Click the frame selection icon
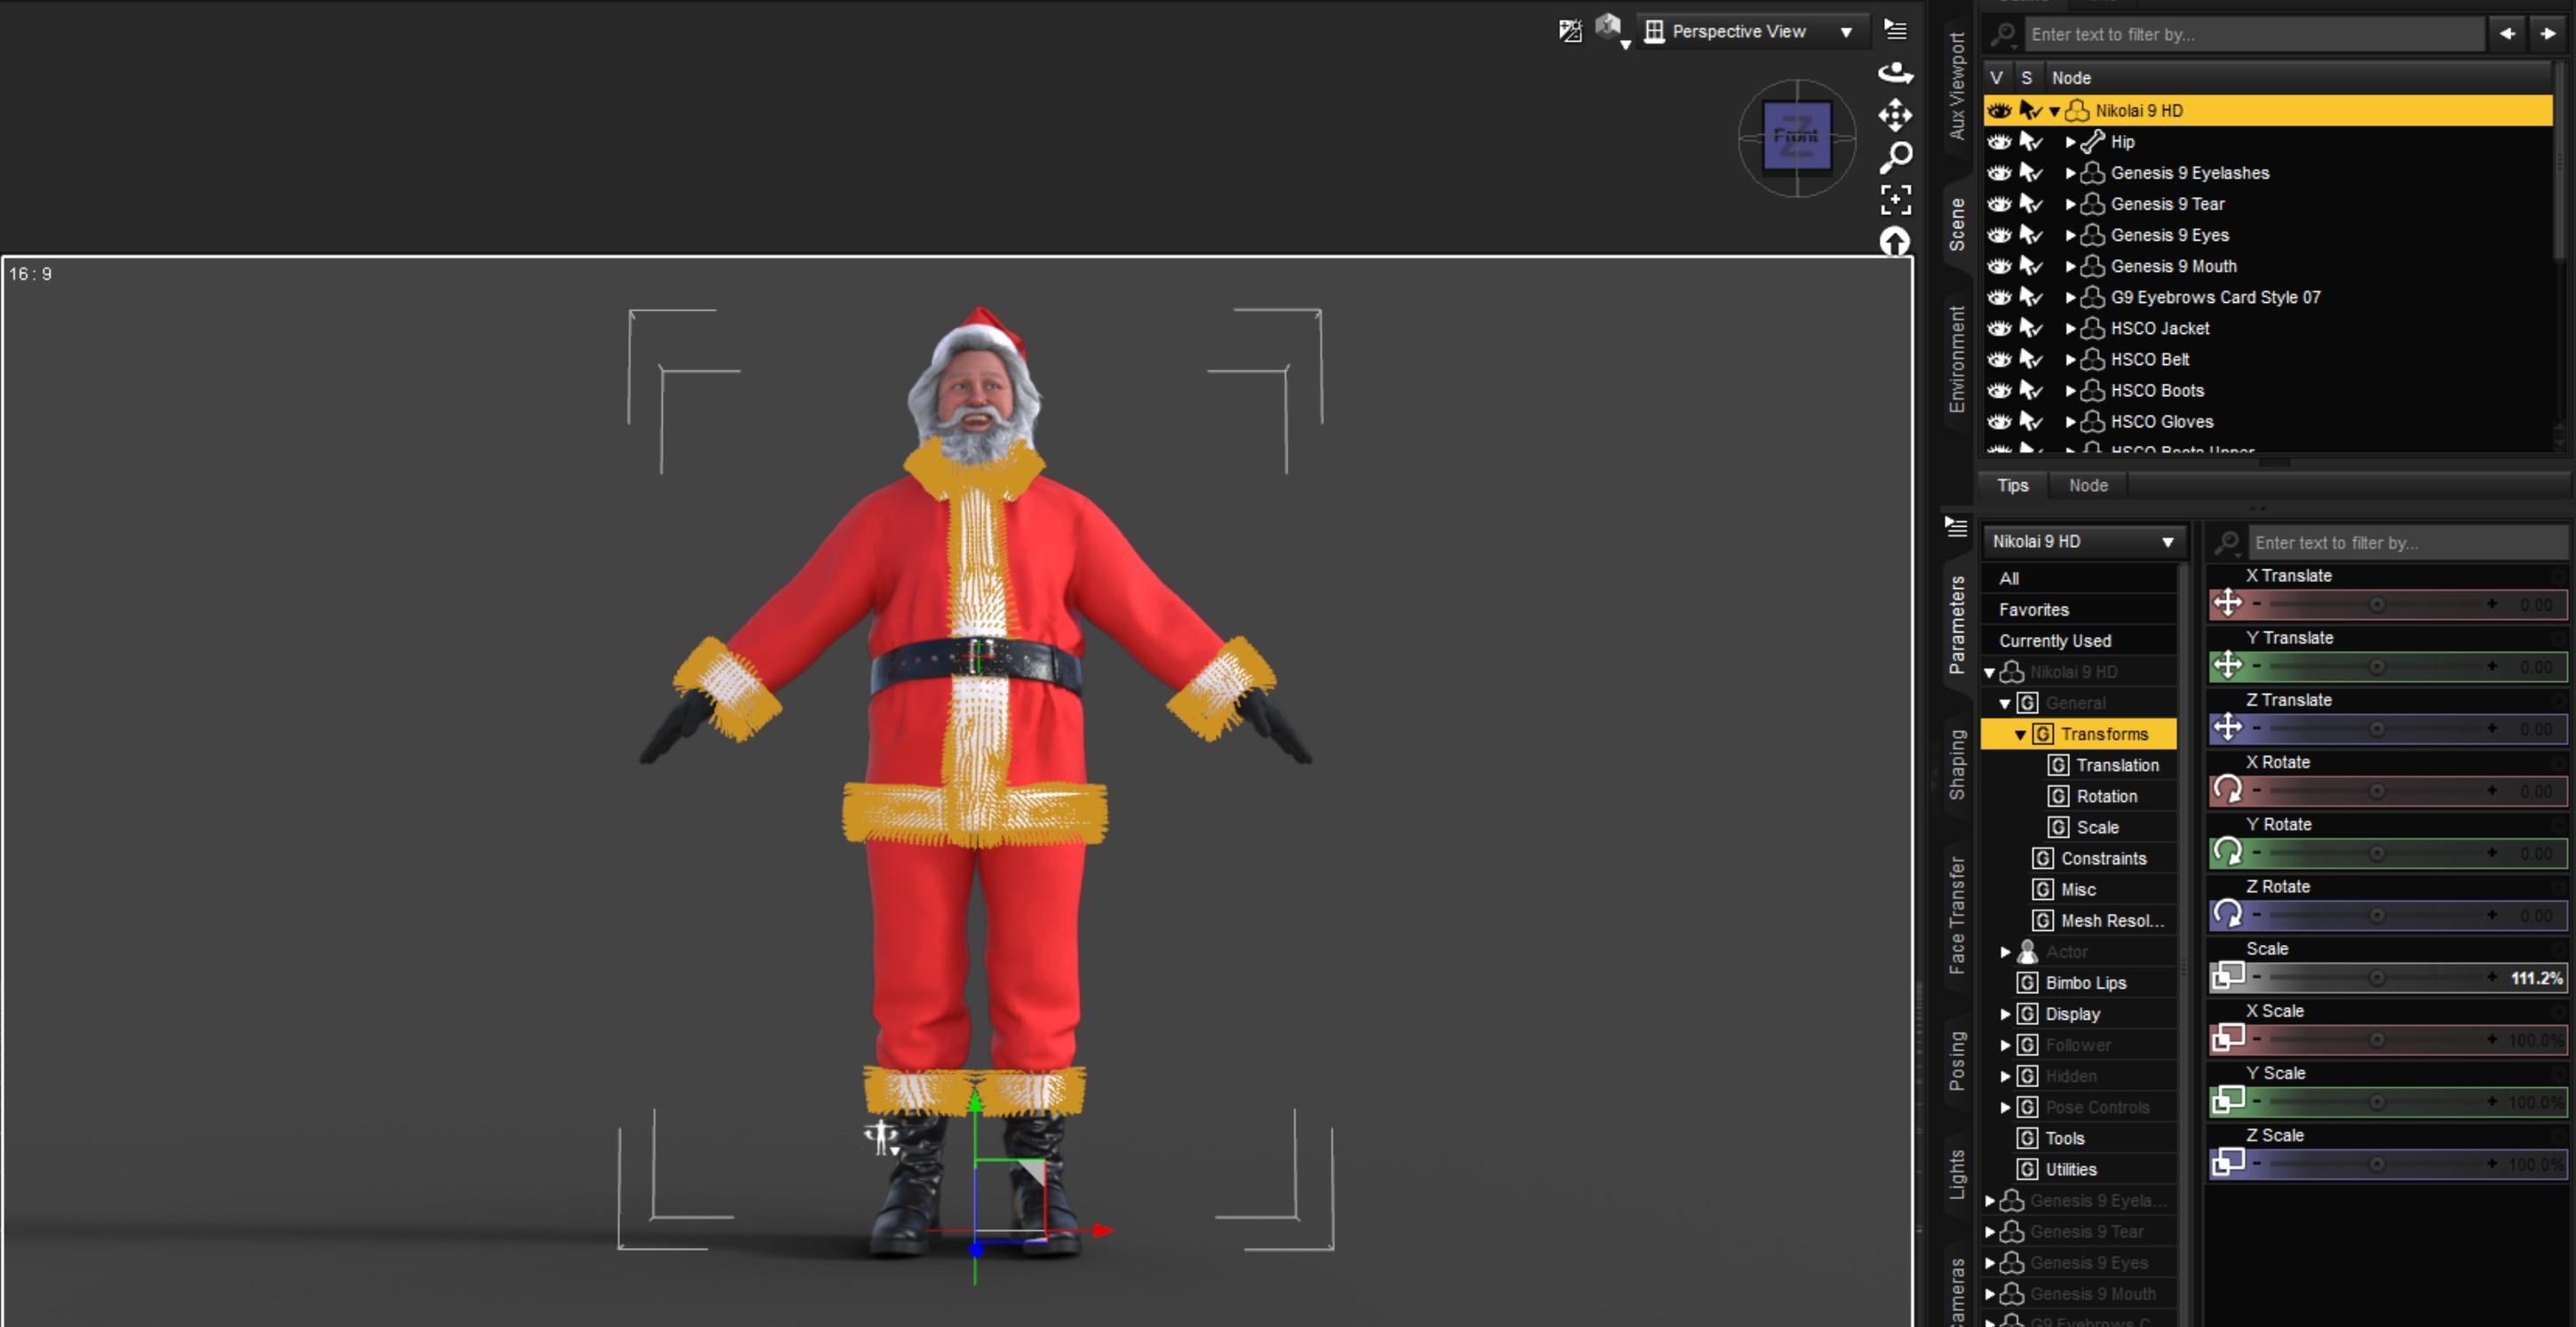This screenshot has width=2576, height=1327. (1895, 199)
